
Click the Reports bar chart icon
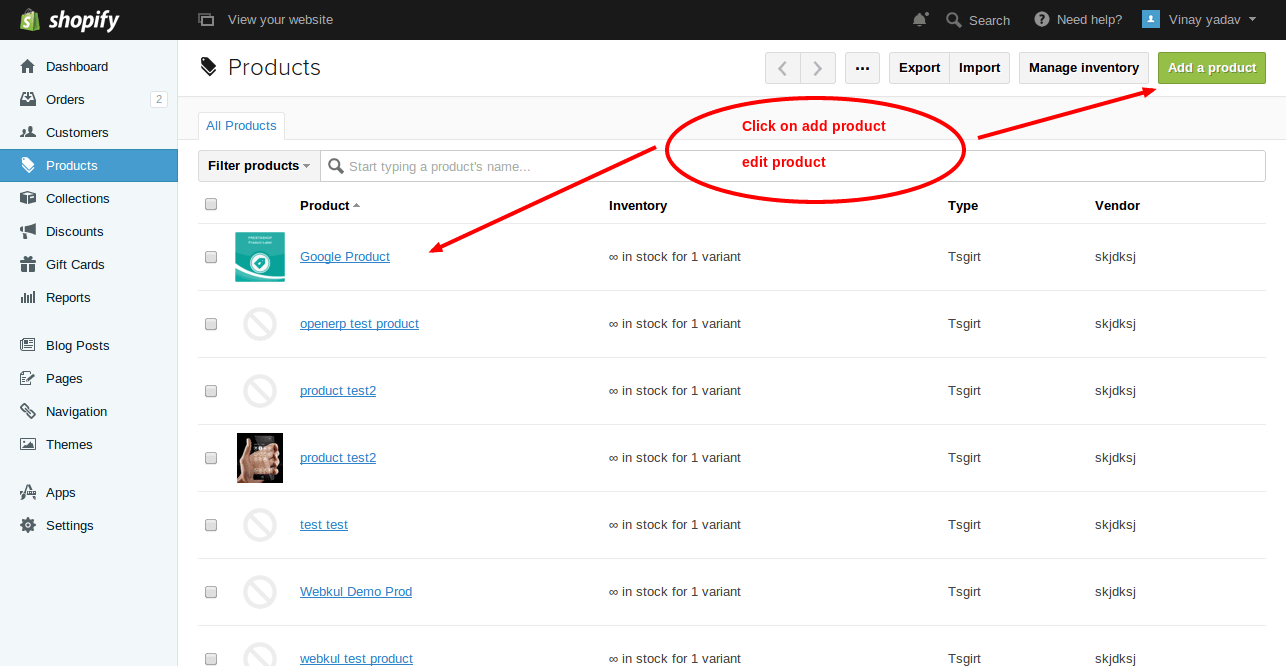coord(28,297)
